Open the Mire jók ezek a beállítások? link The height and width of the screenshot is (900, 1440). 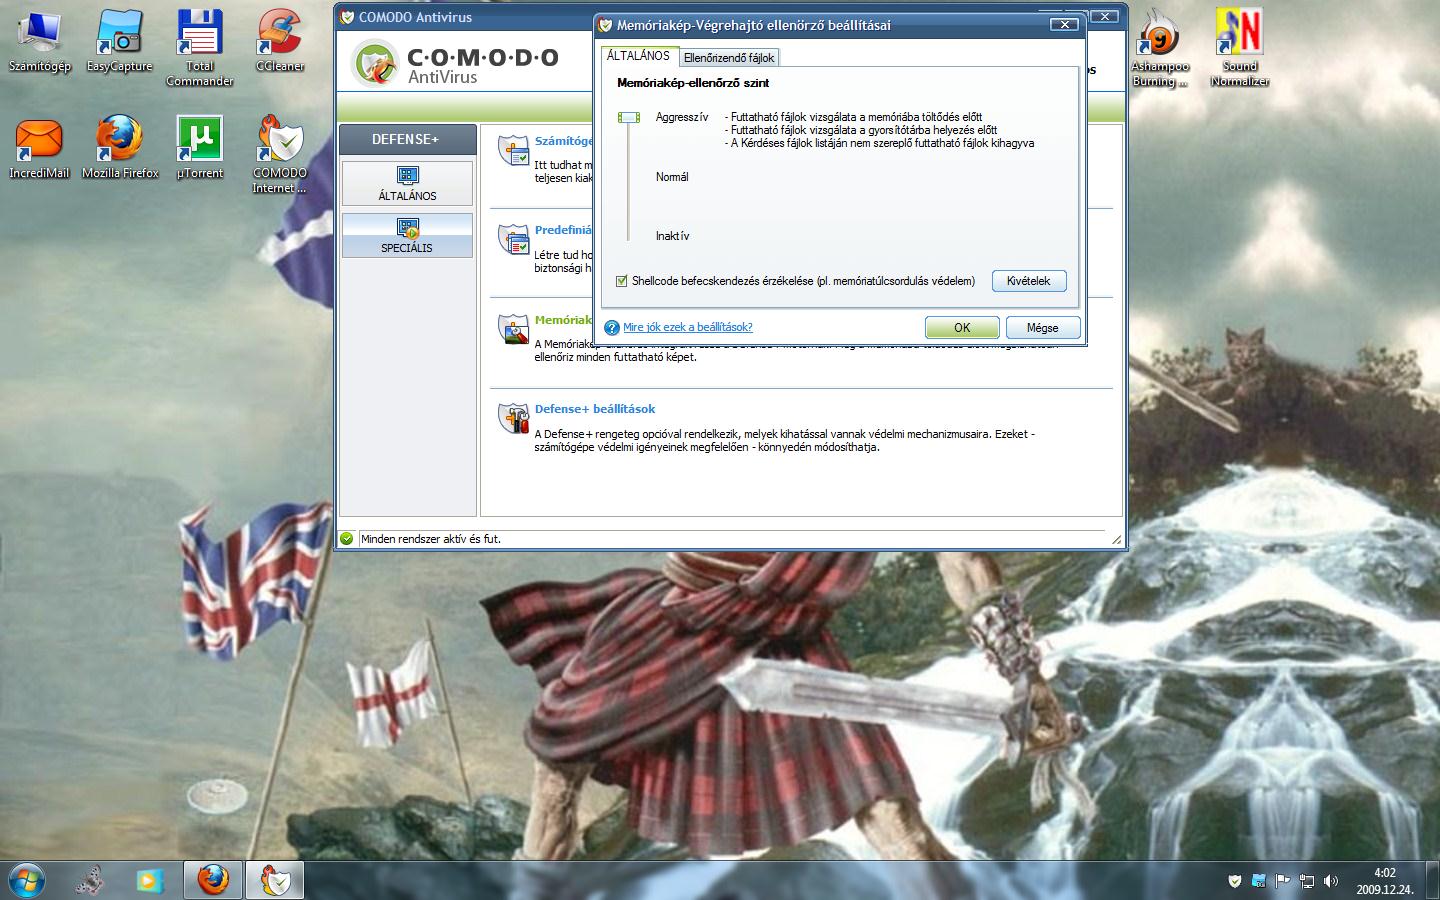[x=688, y=327]
